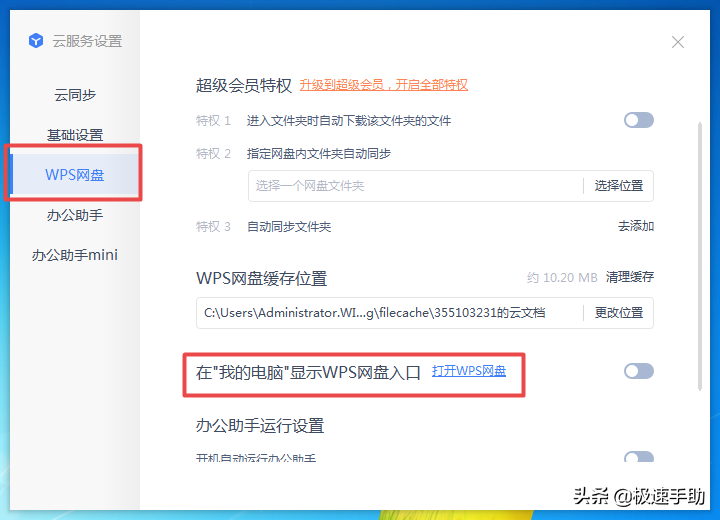The width and height of the screenshot is (720, 520).
Task: Click the 超级会员特权 heading
Action: click(x=244, y=85)
